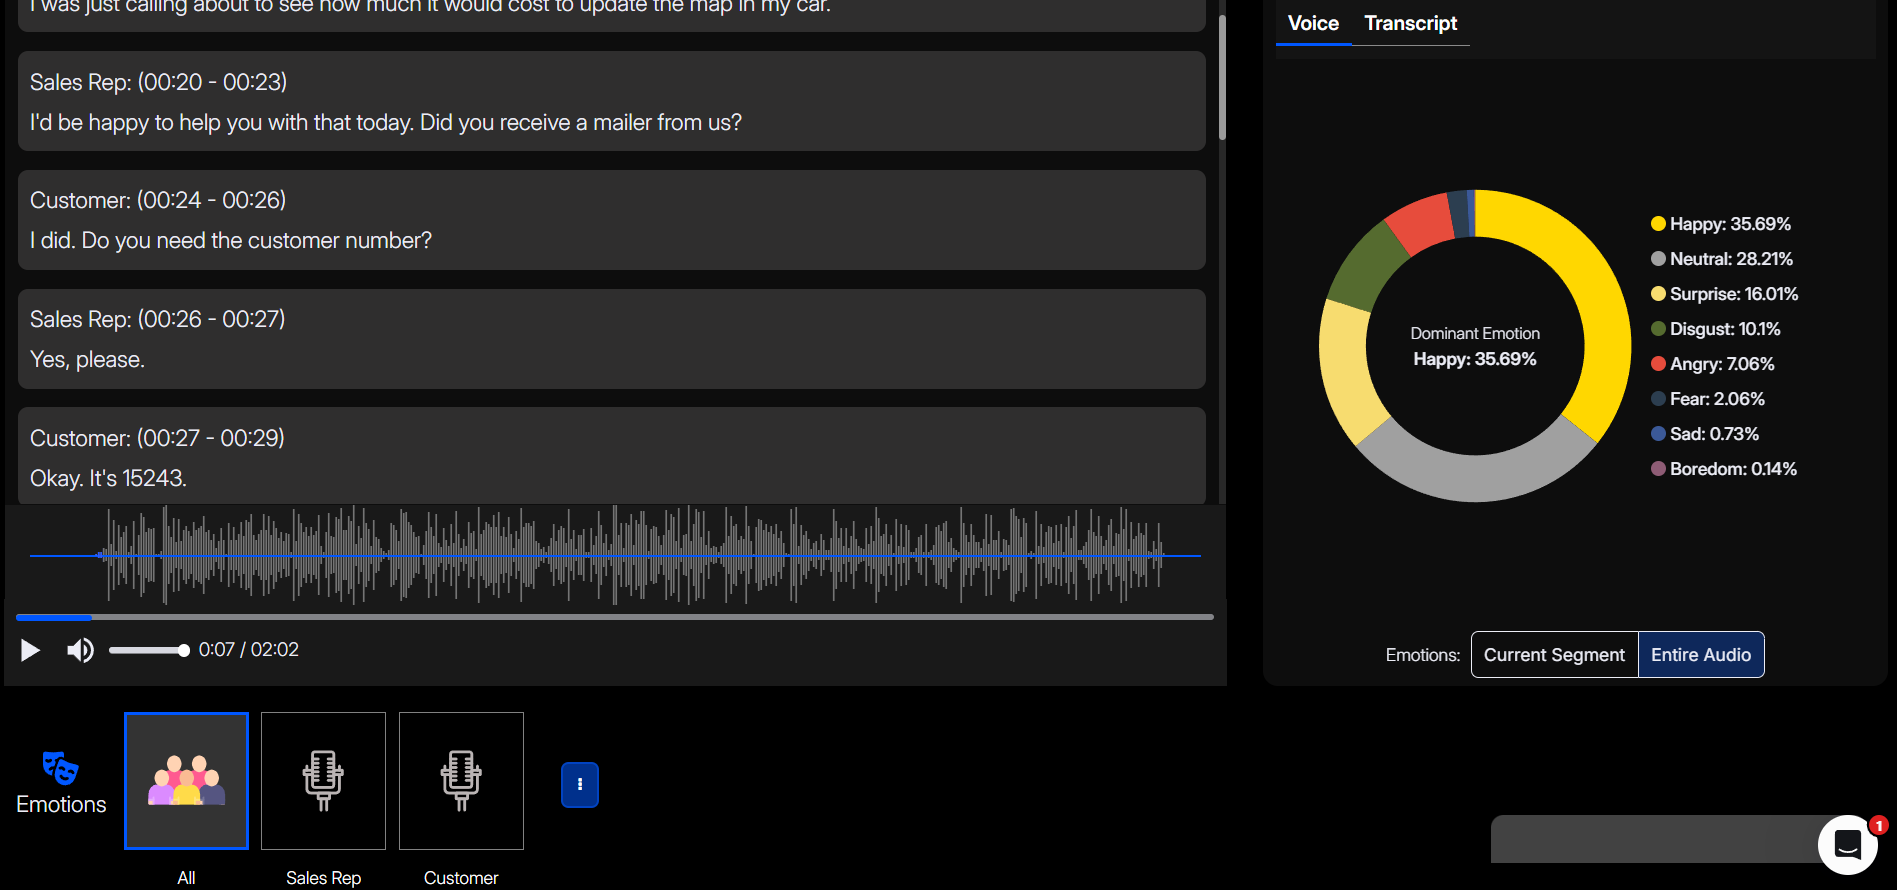Click the audio progress bar
The width and height of the screenshot is (1897, 890).
(614, 617)
